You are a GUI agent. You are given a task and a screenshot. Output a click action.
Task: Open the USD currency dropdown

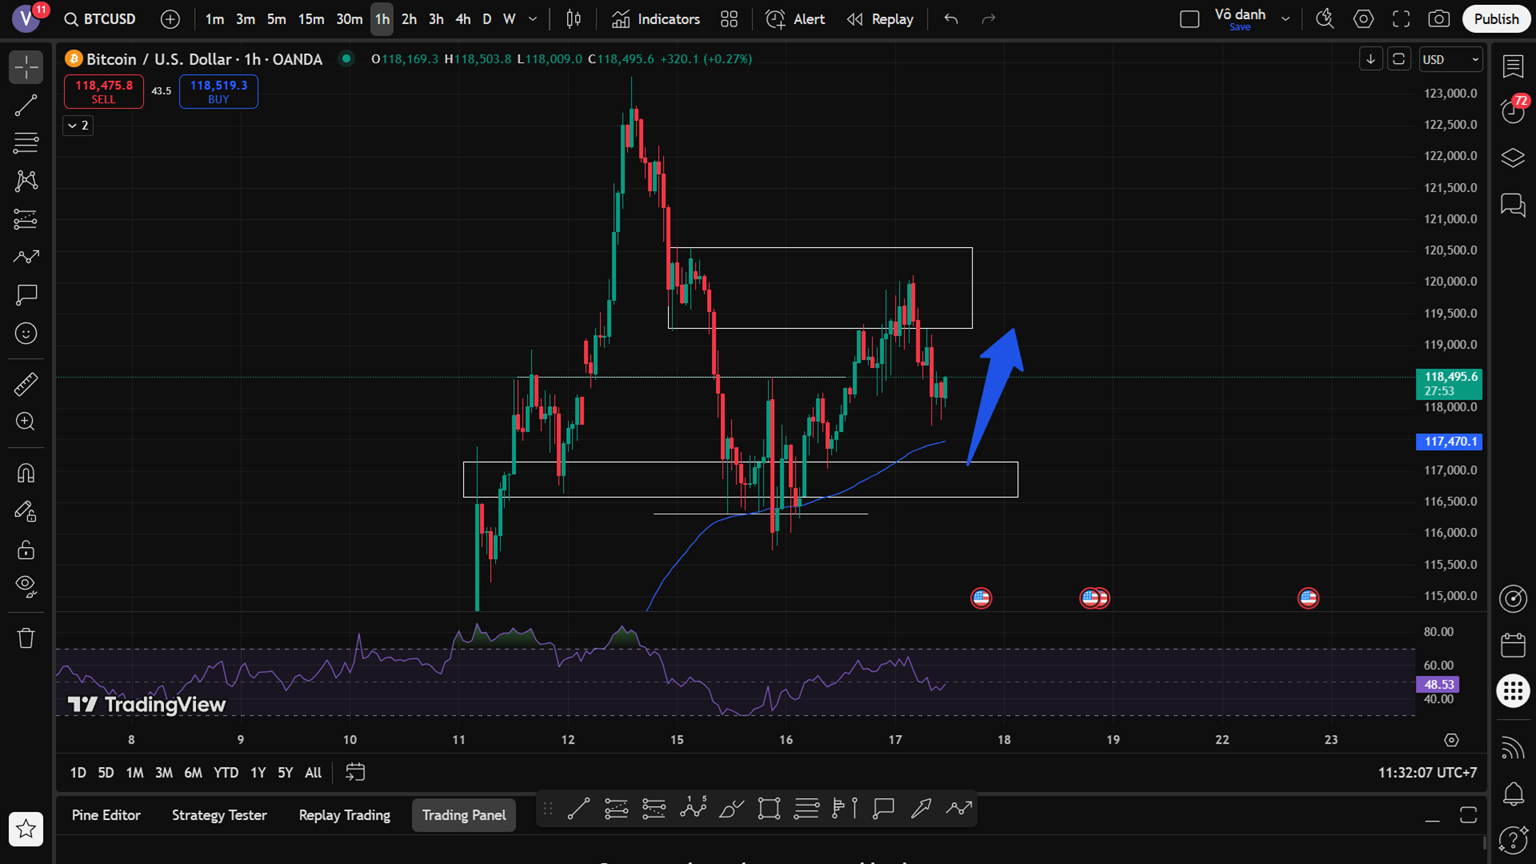click(1451, 60)
